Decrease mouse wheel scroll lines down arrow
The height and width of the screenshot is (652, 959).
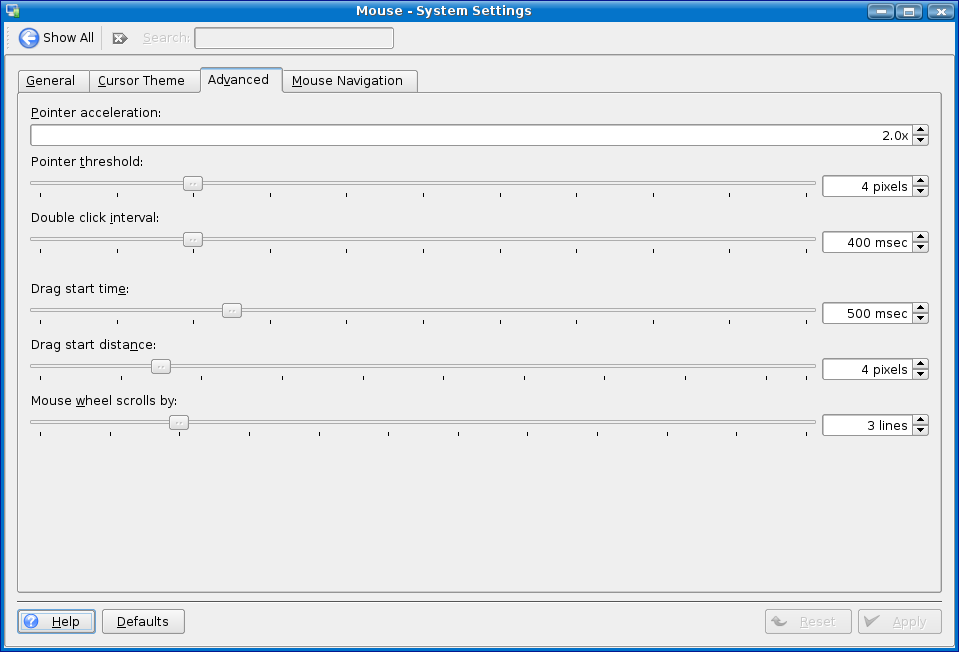[x=920, y=430]
